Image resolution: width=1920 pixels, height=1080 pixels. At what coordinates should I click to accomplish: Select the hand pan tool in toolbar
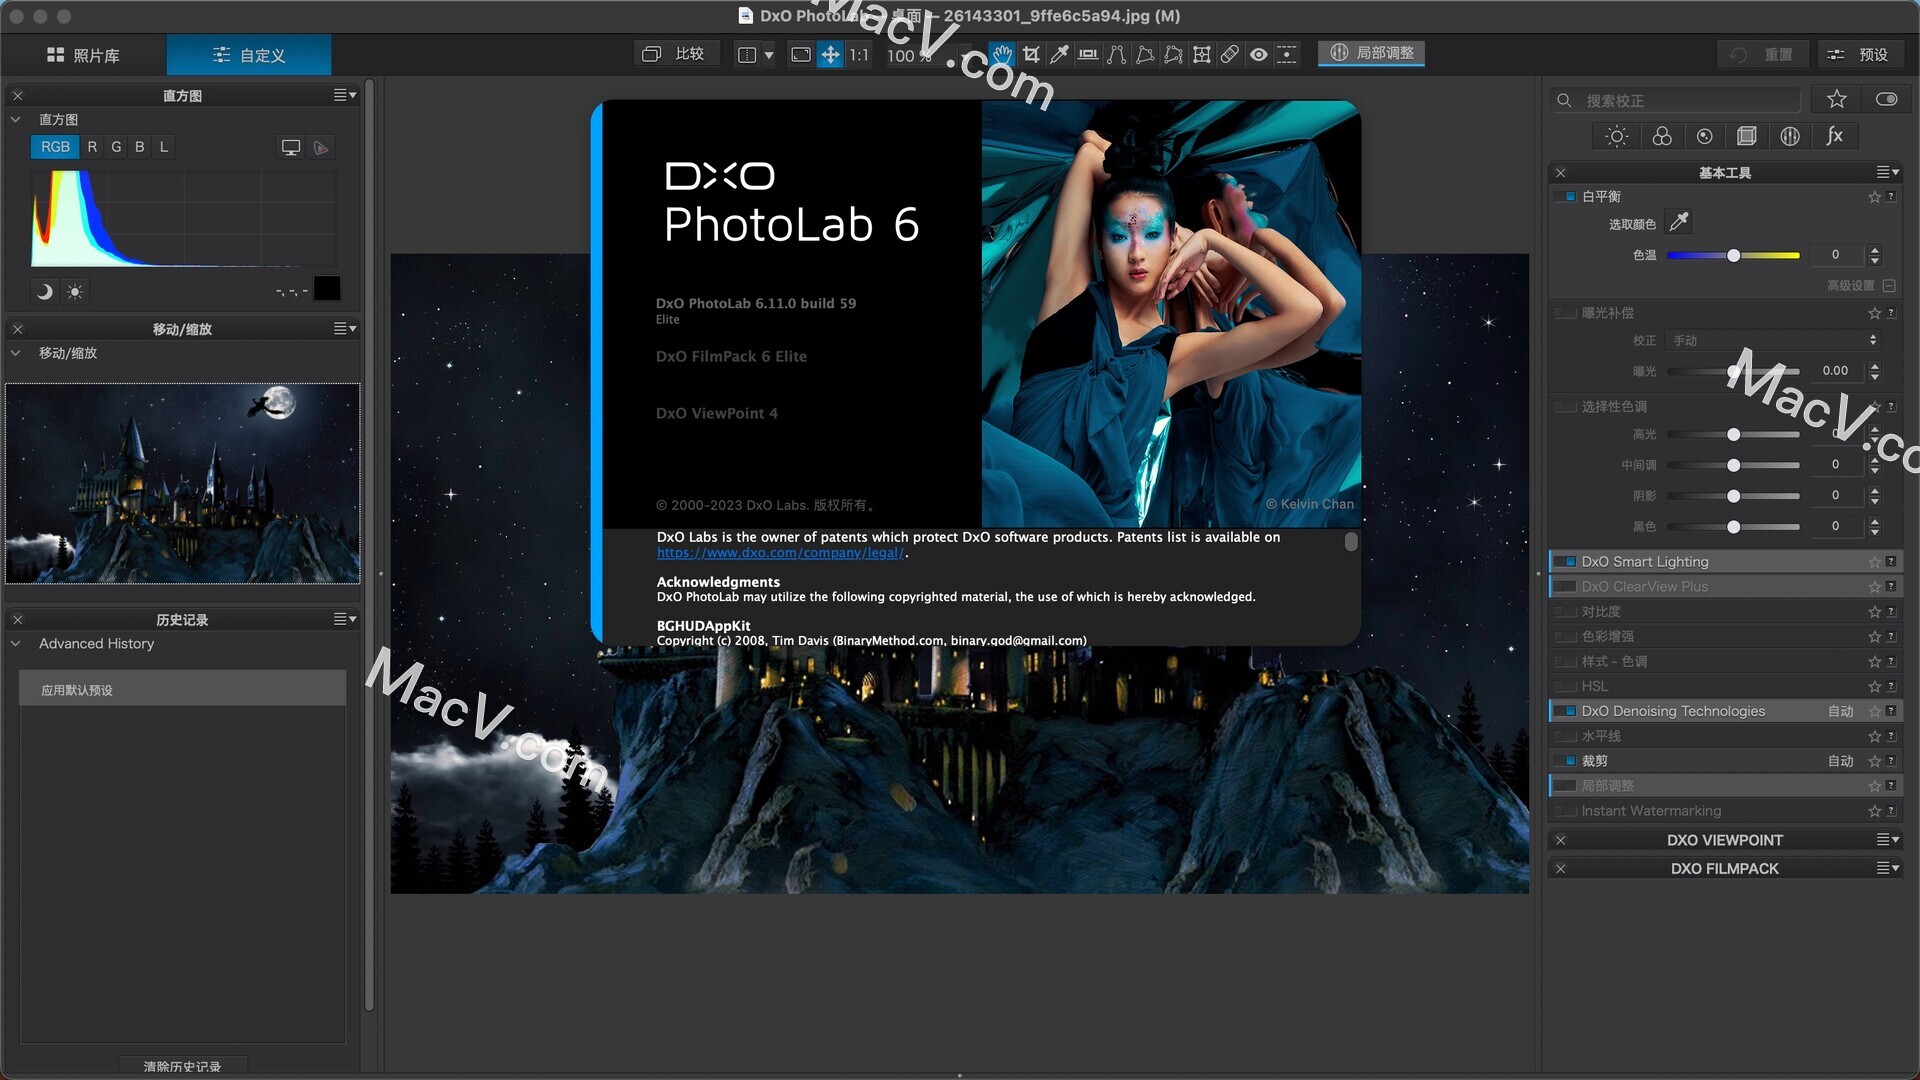click(x=1002, y=54)
